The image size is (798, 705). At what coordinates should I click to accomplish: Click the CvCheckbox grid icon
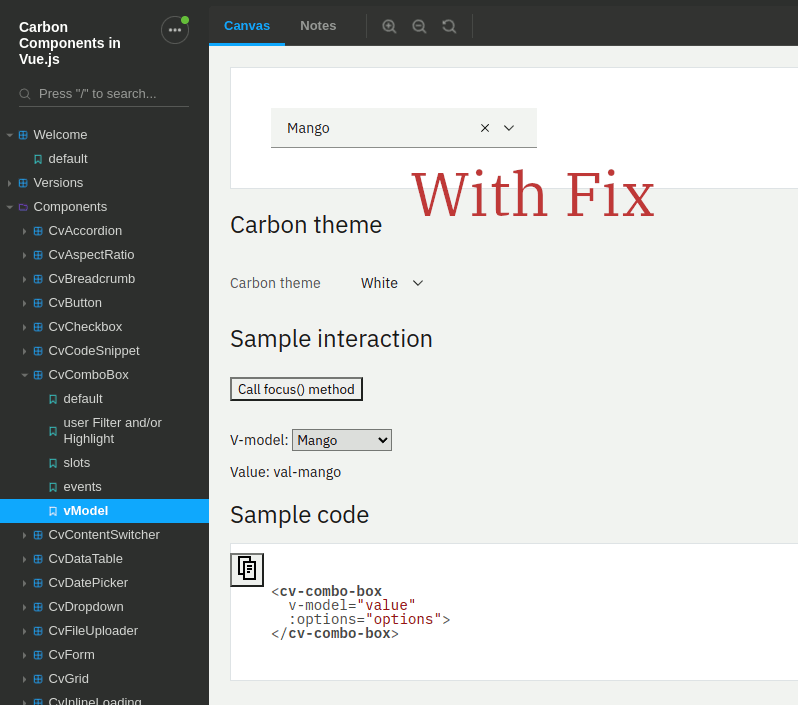point(38,327)
